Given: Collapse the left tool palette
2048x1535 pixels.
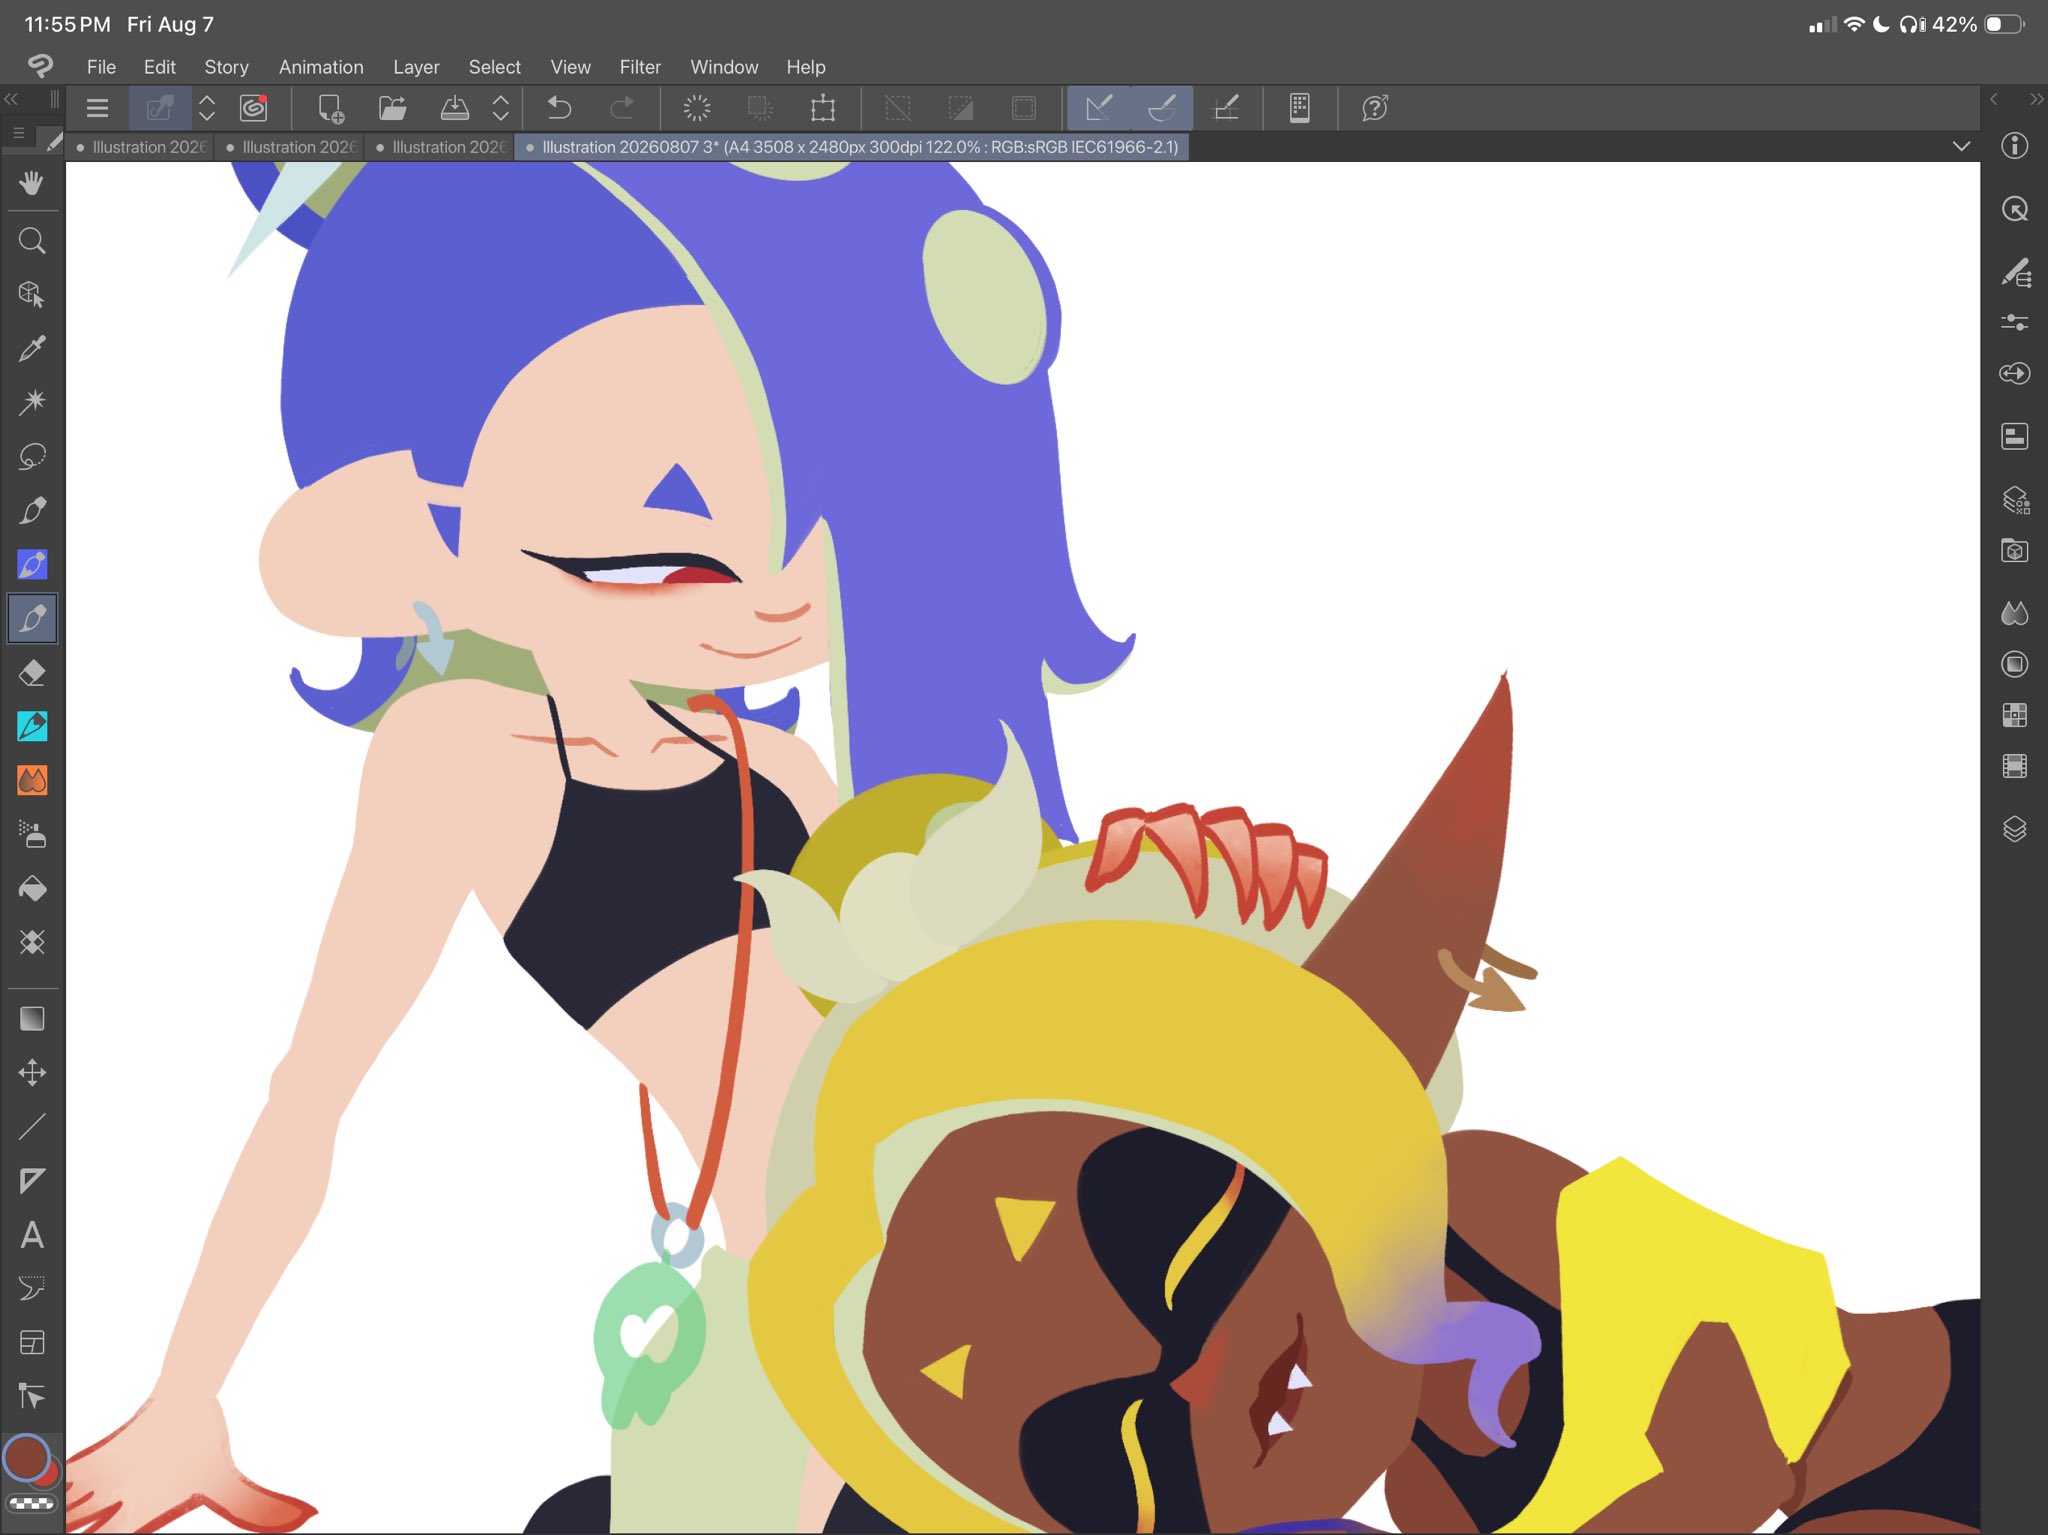Looking at the screenshot, I should (12, 99).
